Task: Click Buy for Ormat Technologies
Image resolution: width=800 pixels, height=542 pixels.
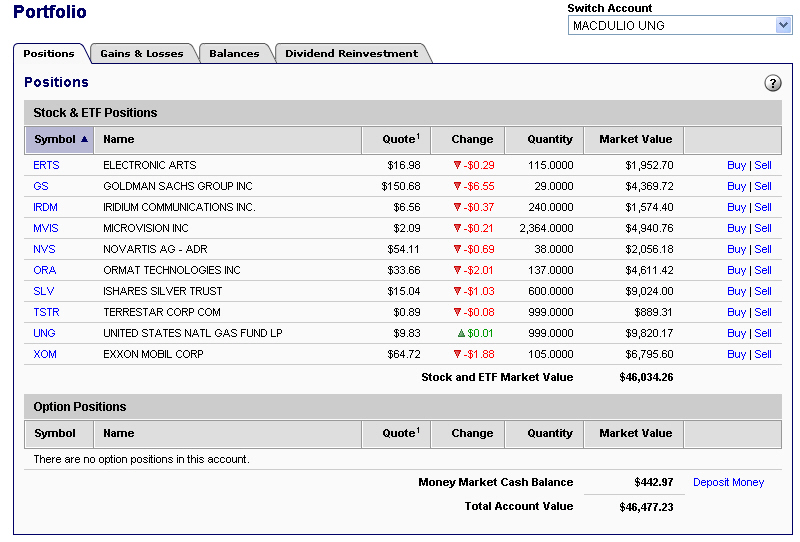Action: tap(736, 270)
